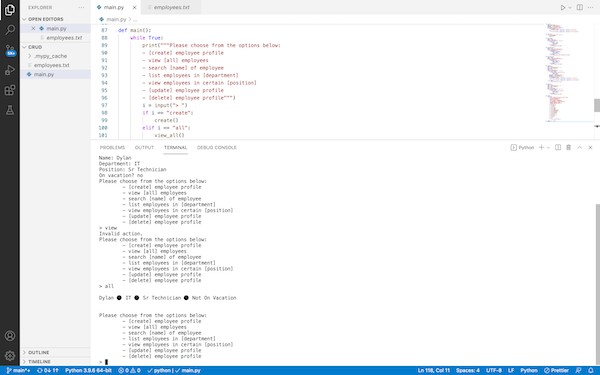Click the editor vertical scrollbar thumb
The width and height of the screenshot is (600, 375).
pyautogui.click(x=597, y=105)
